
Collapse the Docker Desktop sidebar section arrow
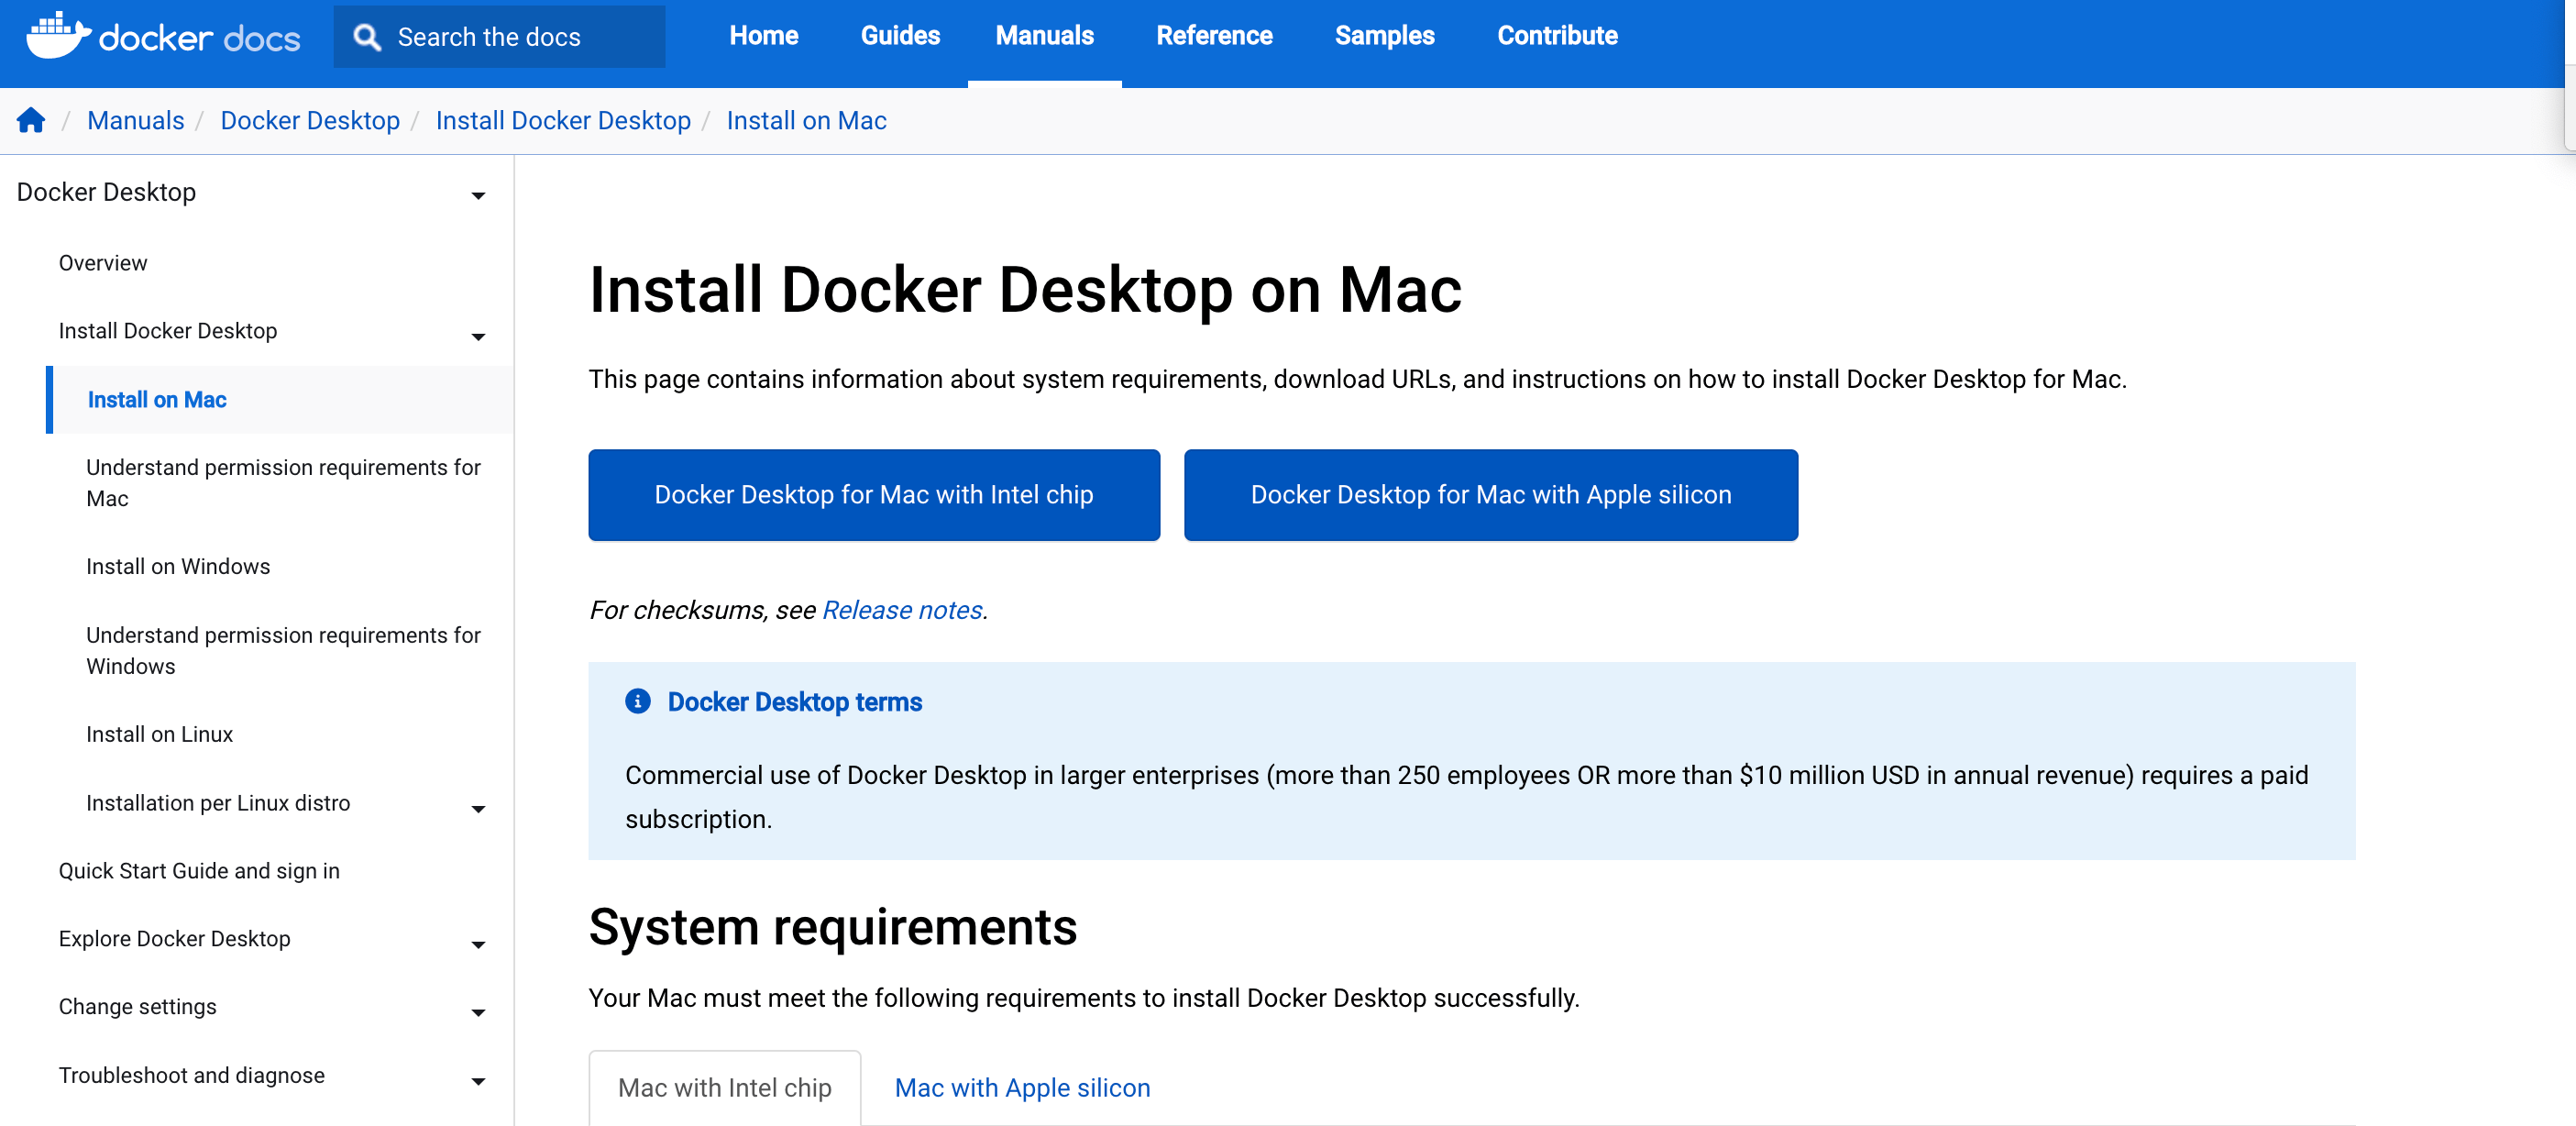coord(478,195)
